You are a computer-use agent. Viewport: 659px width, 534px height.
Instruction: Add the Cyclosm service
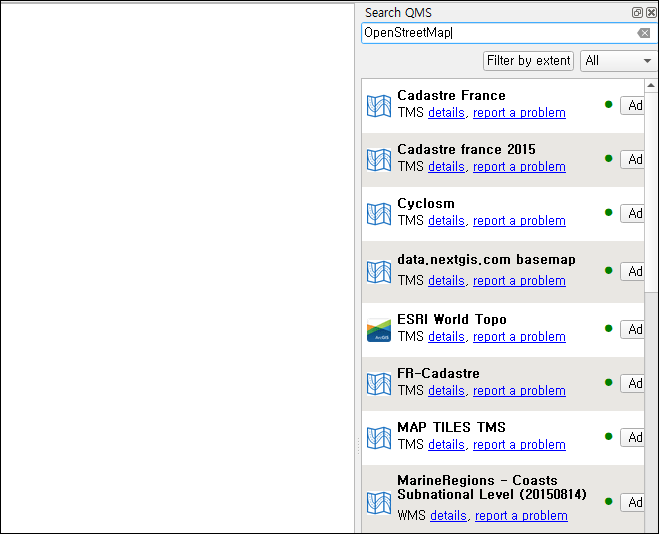click(x=632, y=213)
